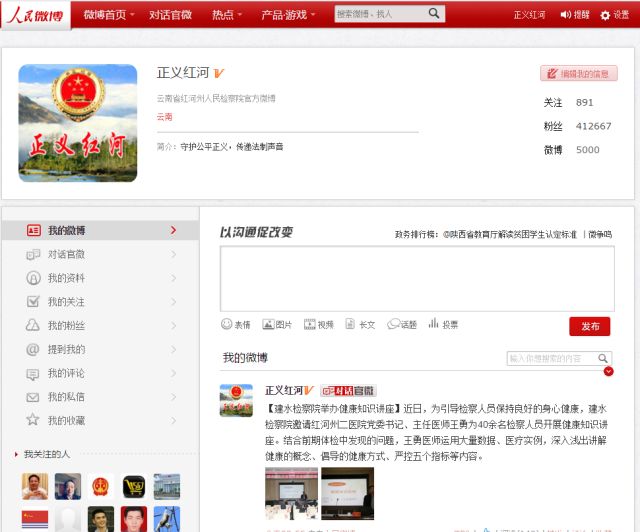Click the red circular arrow below the search box

point(608,371)
